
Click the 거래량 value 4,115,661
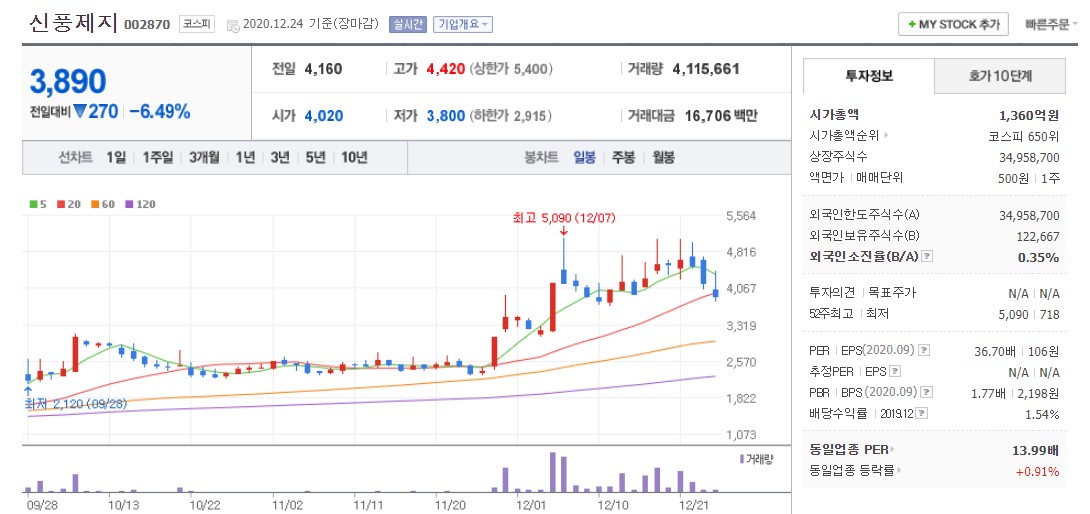706,69
